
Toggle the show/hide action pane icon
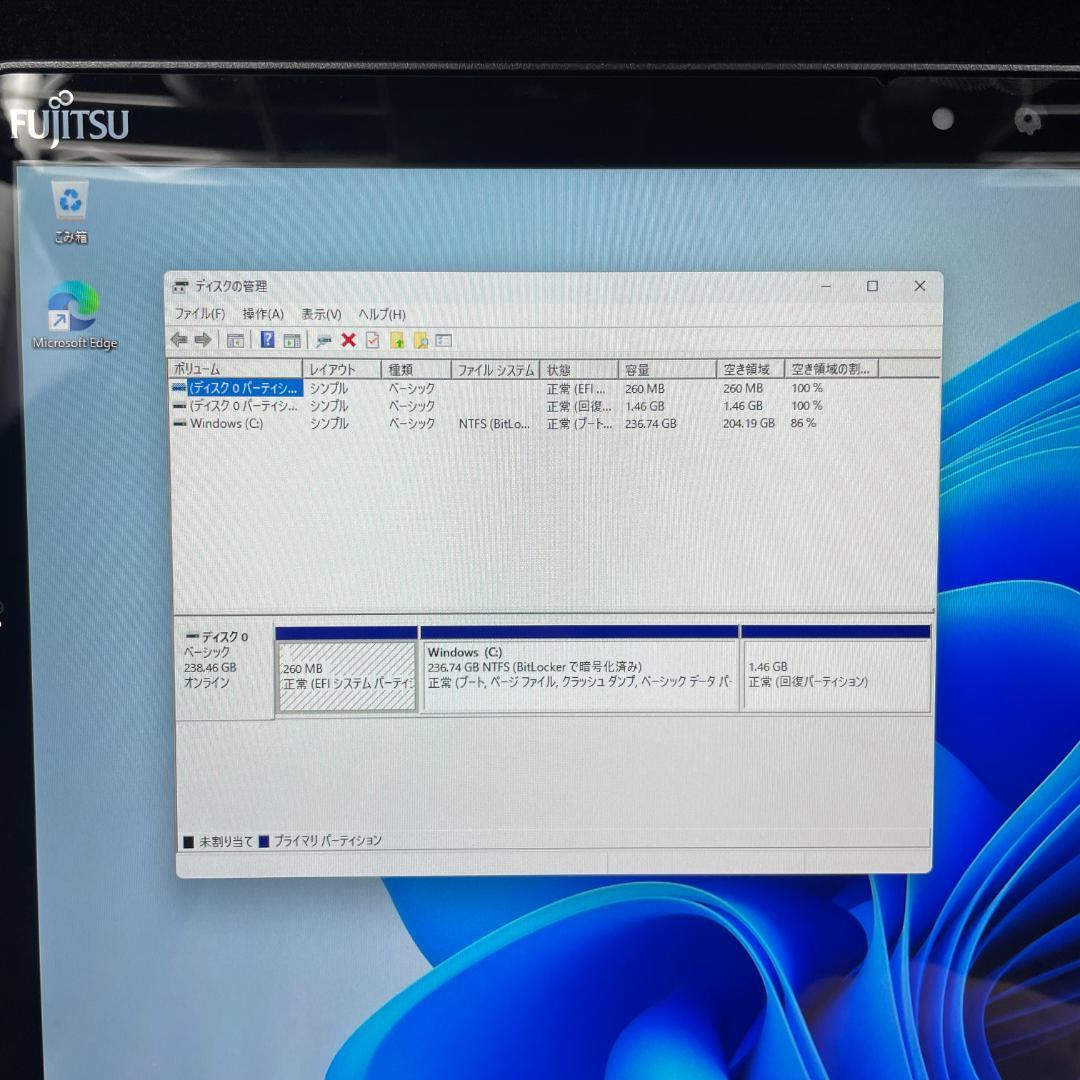pyautogui.click(x=291, y=341)
